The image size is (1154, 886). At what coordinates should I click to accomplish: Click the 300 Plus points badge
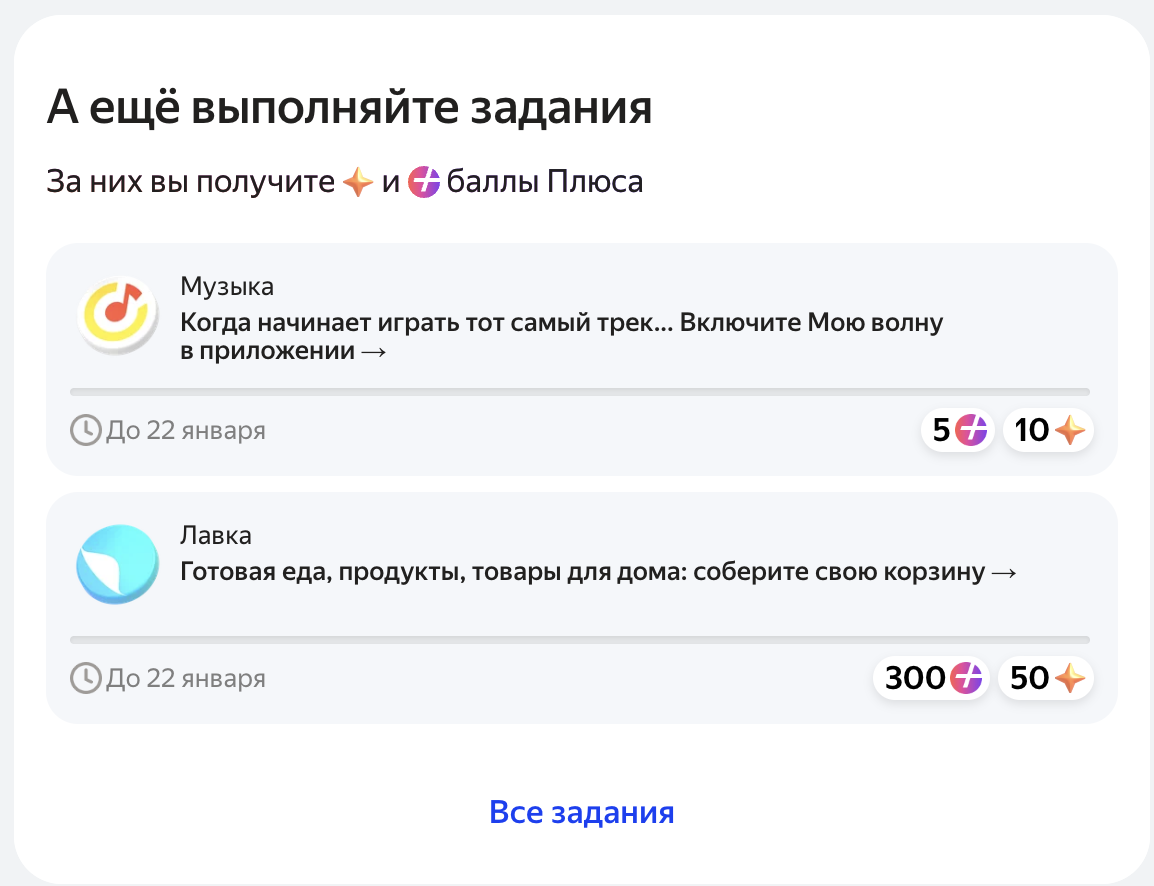[931, 678]
